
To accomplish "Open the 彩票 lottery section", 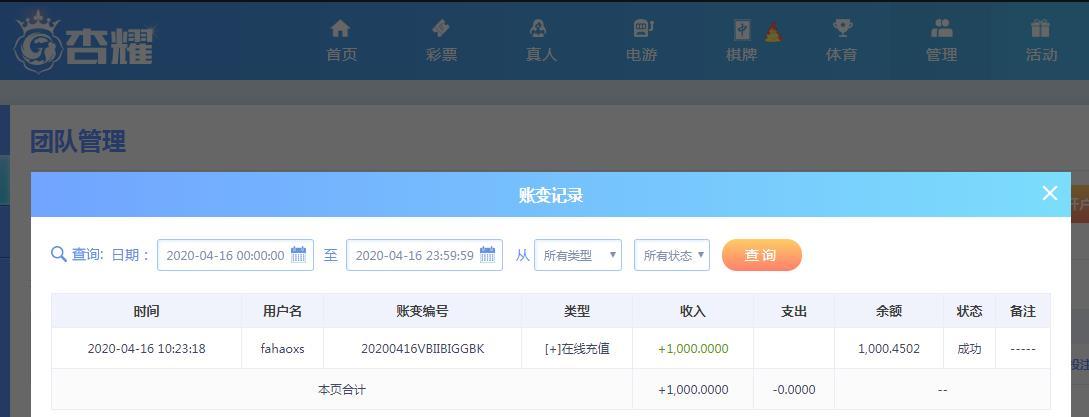I will [442, 54].
